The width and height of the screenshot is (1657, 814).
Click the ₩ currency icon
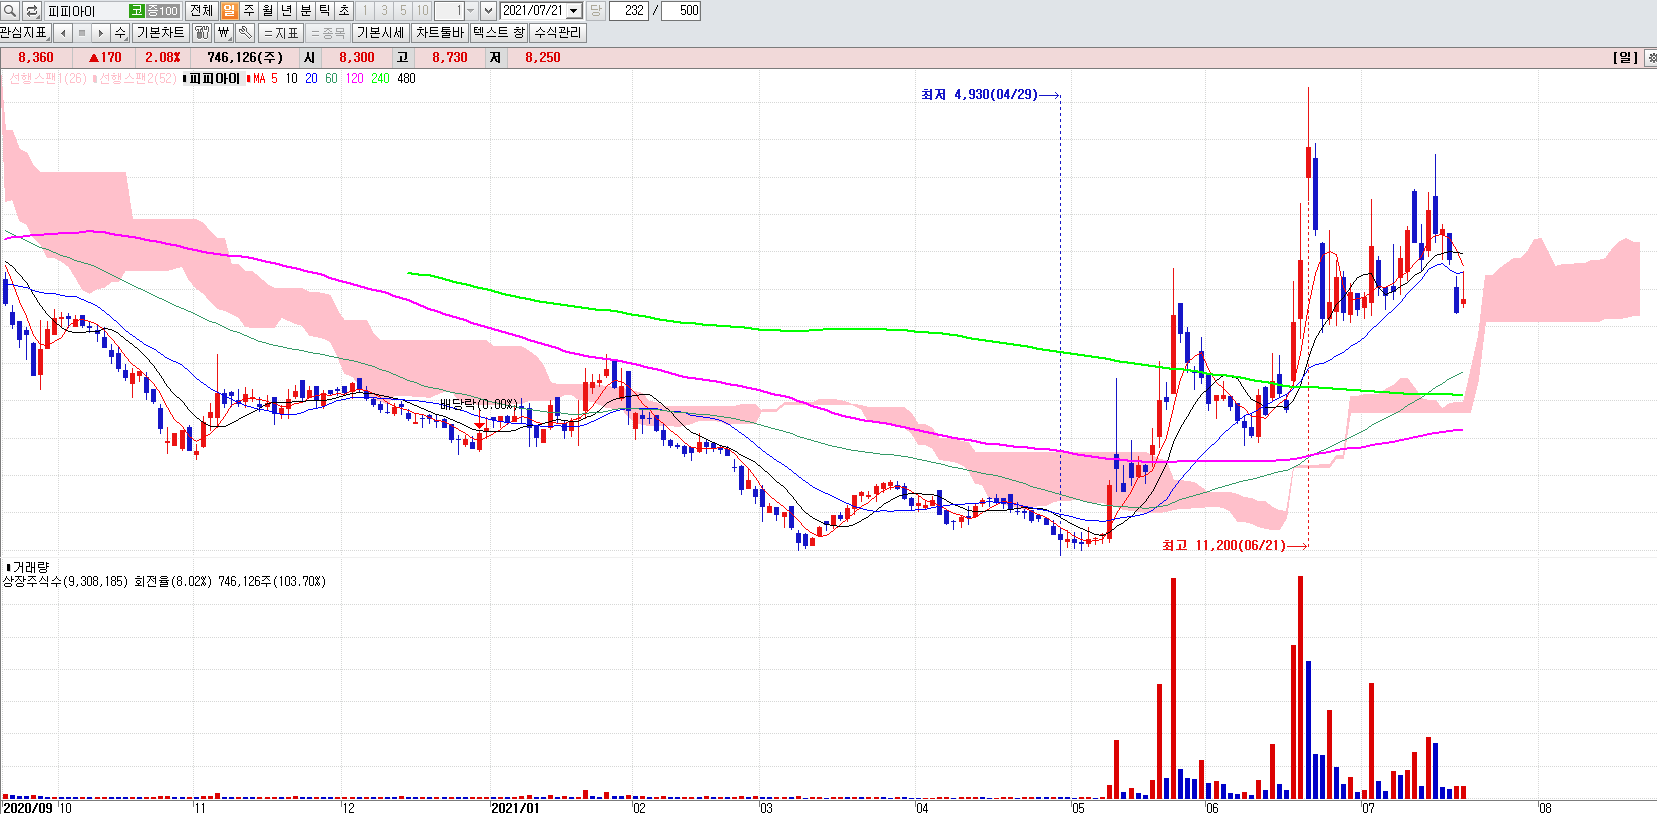[x=223, y=33]
